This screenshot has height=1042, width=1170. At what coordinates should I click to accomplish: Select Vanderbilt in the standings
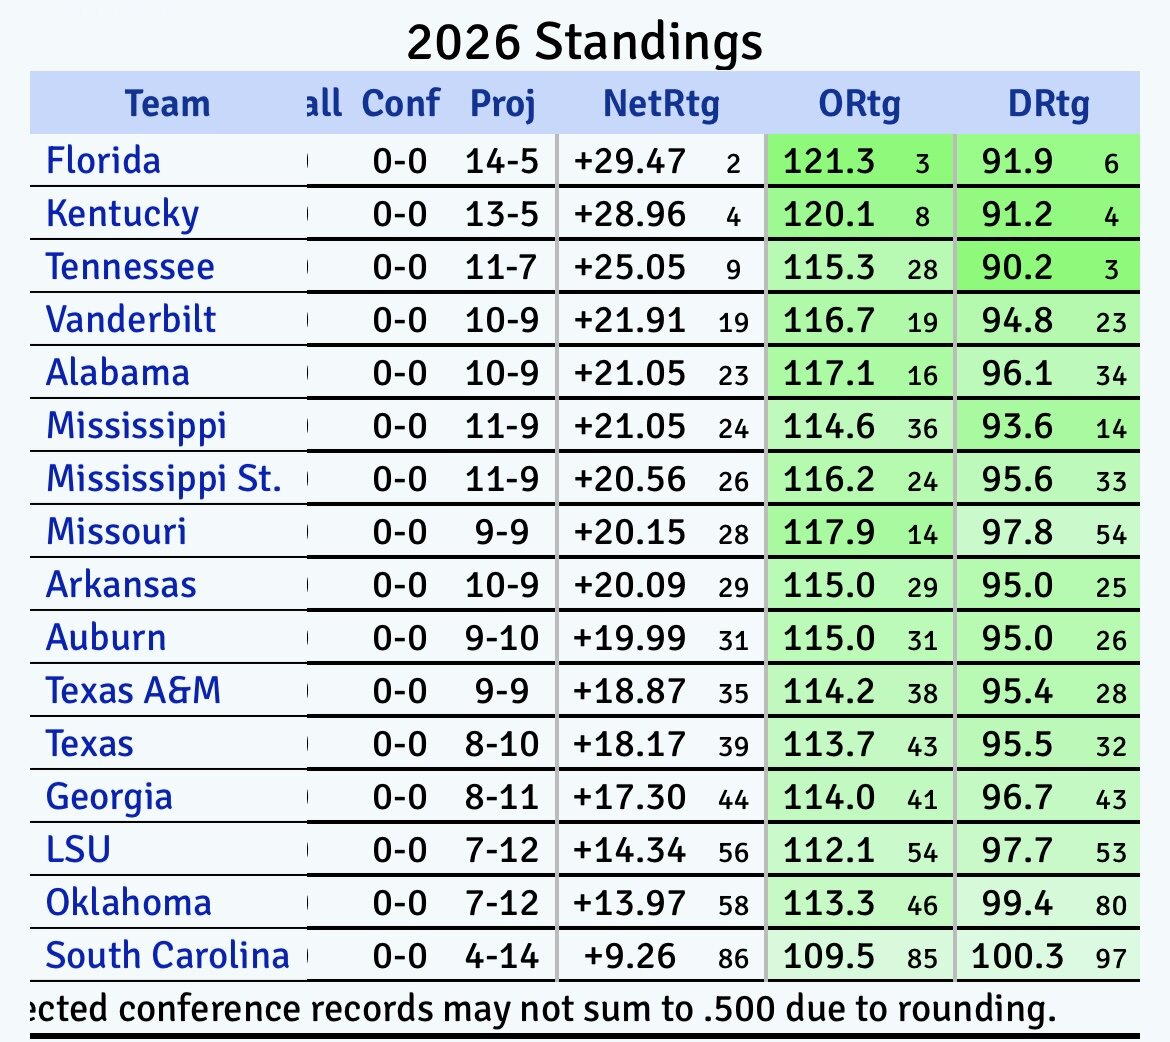tap(131, 320)
